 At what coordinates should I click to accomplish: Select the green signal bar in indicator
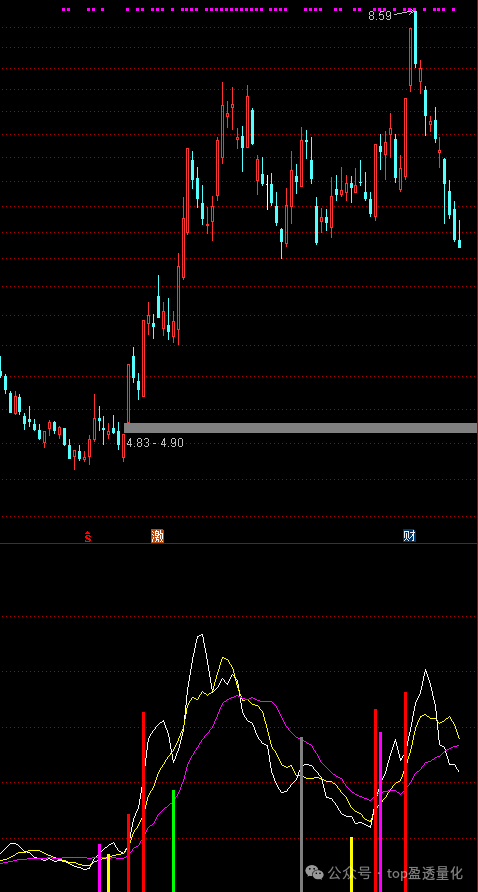point(174,841)
